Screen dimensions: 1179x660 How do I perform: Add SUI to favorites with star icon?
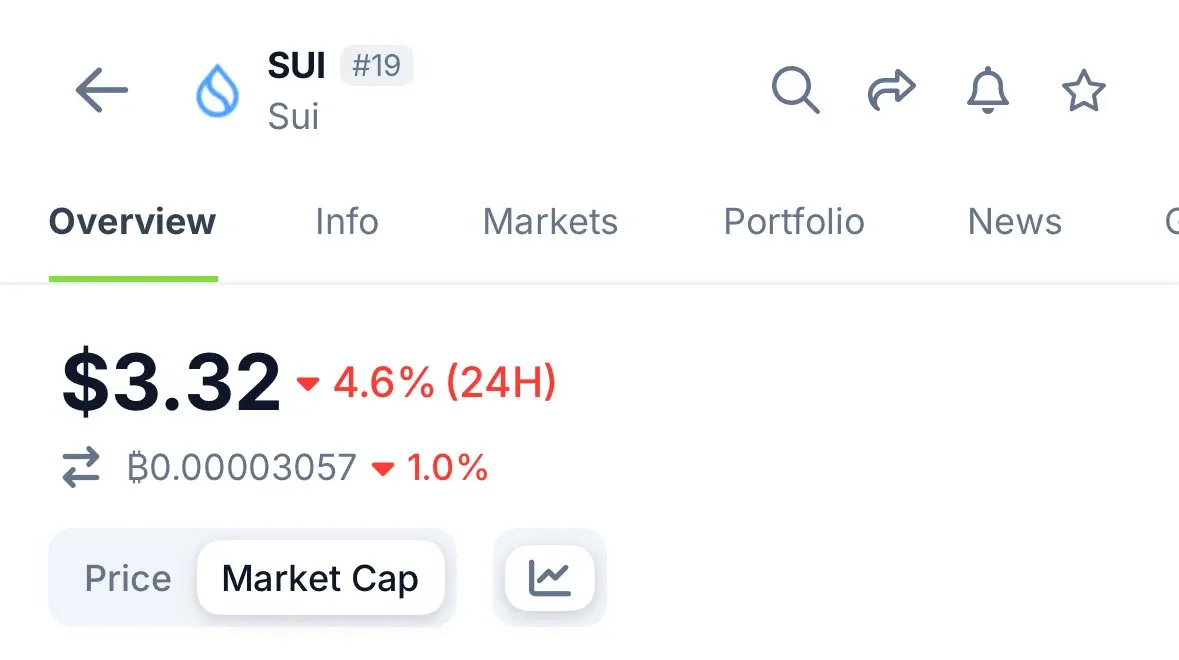point(1084,90)
